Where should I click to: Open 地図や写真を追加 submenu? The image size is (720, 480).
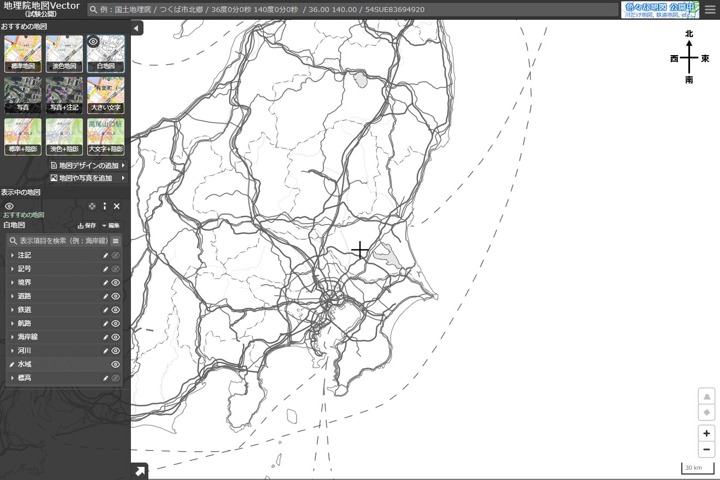point(88,178)
